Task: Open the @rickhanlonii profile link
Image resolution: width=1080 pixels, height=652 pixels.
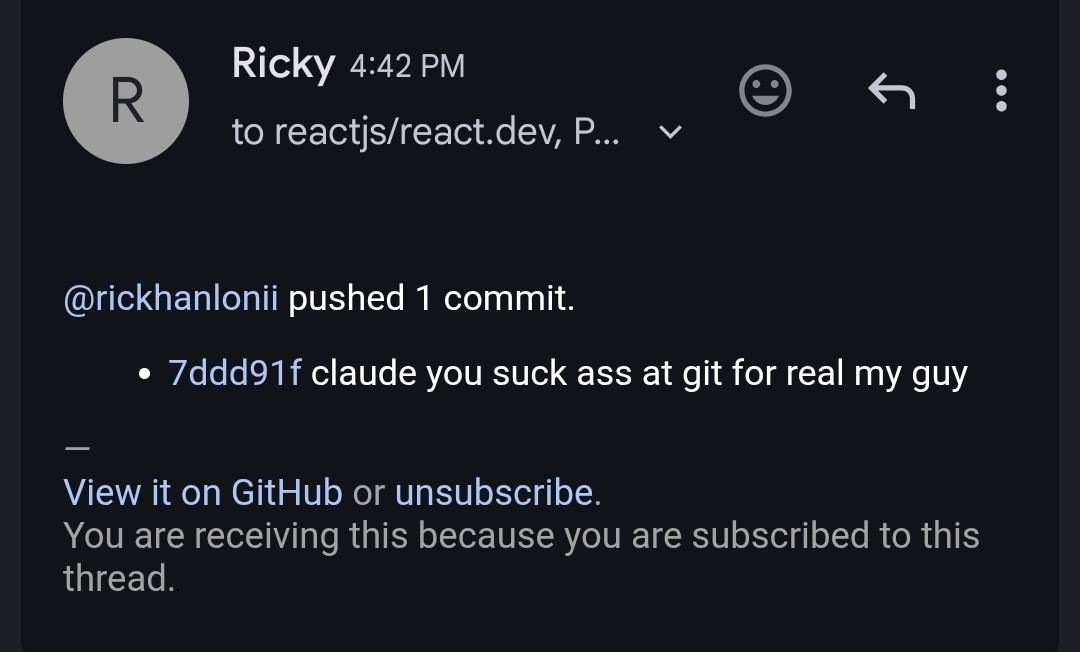Action: click(x=170, y=298)
